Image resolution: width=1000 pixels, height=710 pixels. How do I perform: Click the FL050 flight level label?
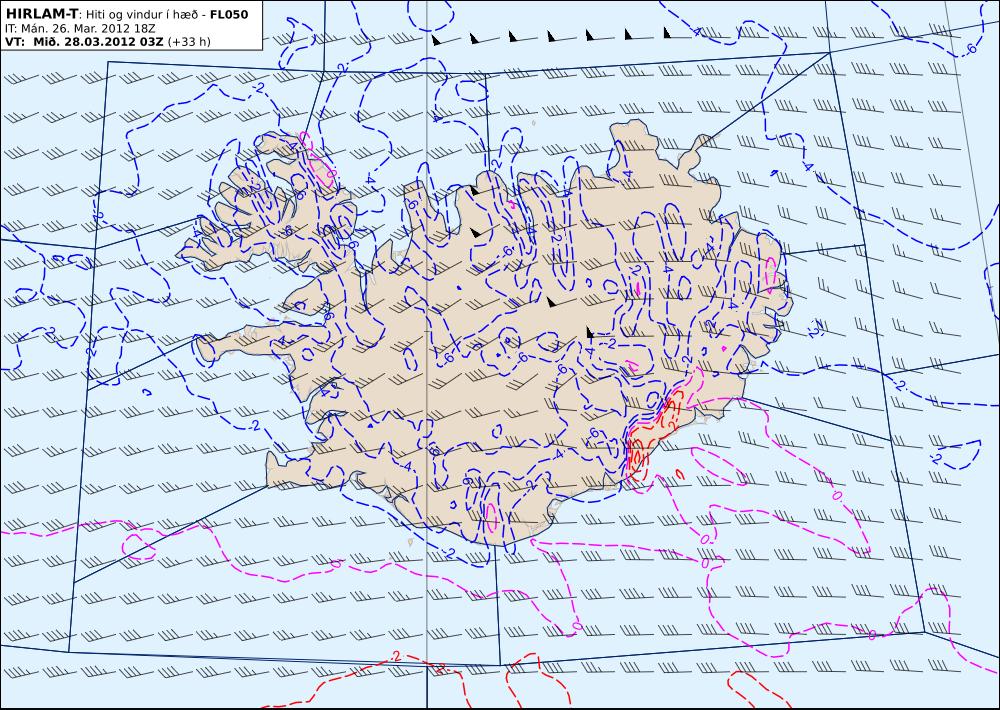pyautogui.click(x=229, y=14)
